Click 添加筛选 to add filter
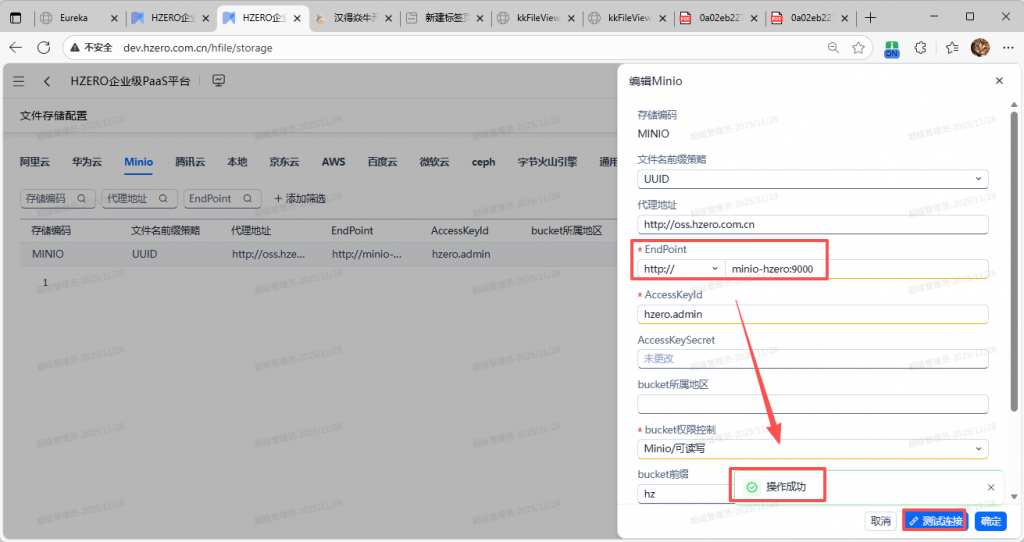Image resolution: width=1024 pixels, height=542 pixels. pyautogui.click(x=300, y=199)
